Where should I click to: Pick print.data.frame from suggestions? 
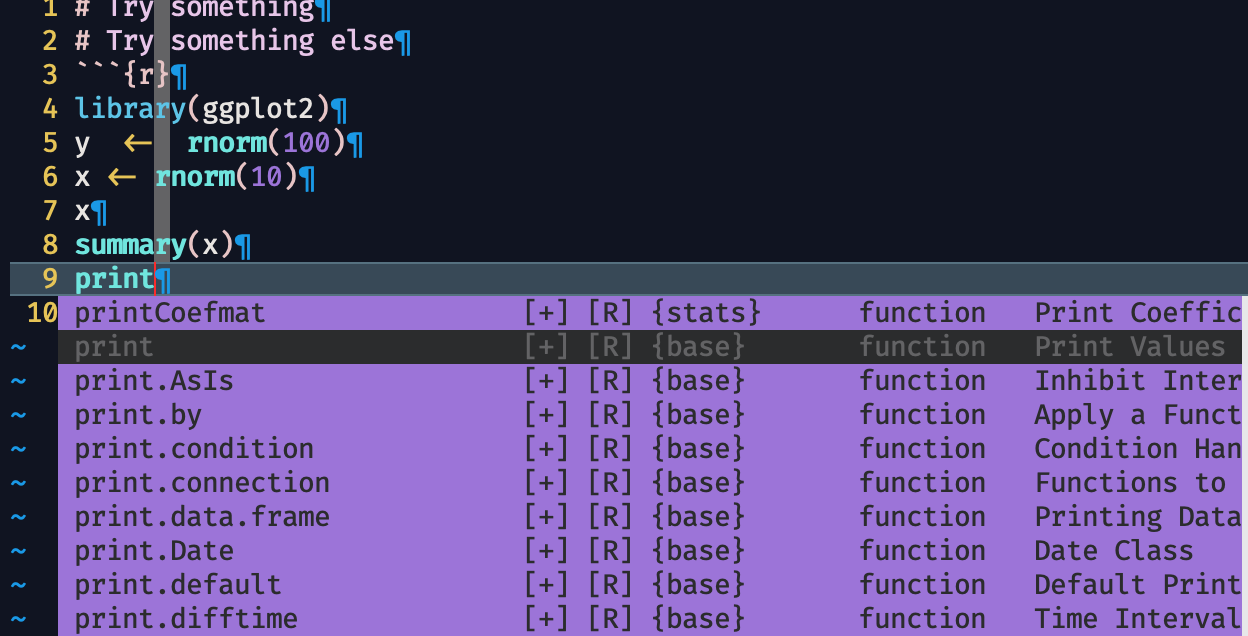click(x=650, y=517)
